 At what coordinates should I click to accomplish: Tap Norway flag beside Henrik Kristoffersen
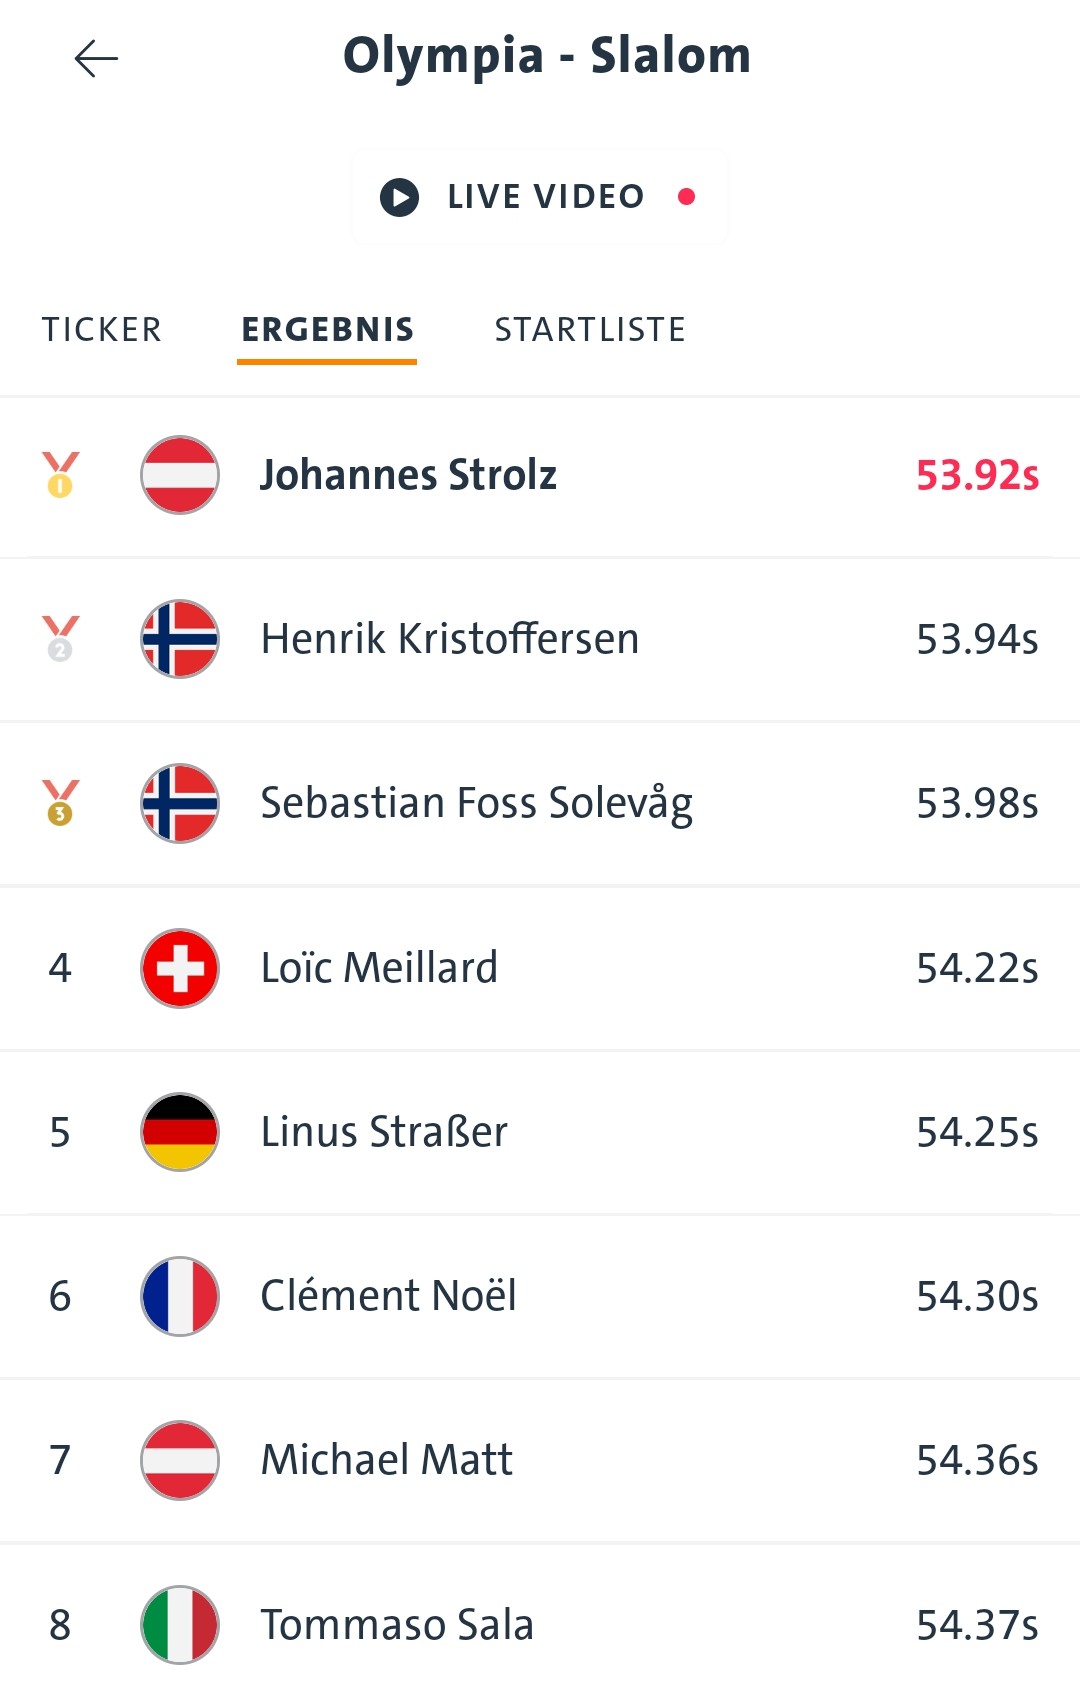180,639
